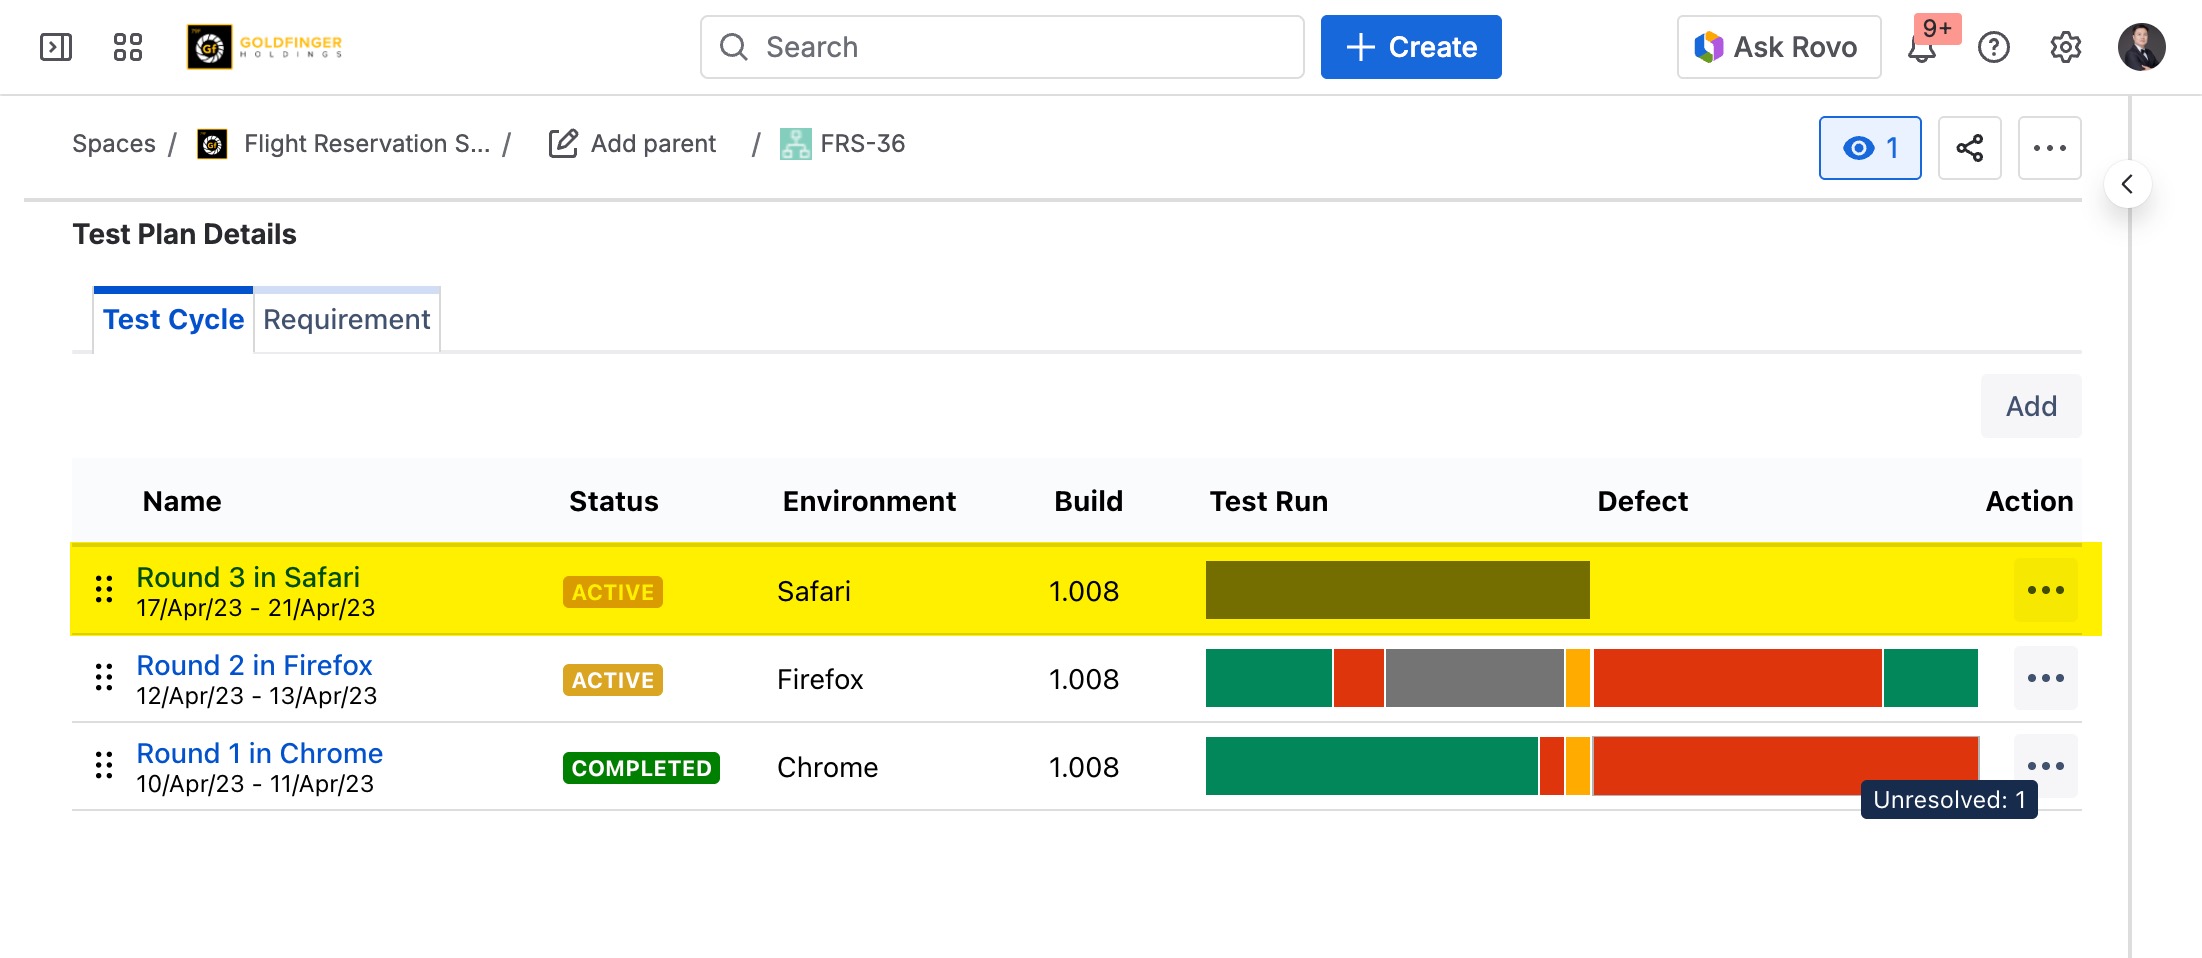Collapse the right side panel chevron

(2127, 184)
